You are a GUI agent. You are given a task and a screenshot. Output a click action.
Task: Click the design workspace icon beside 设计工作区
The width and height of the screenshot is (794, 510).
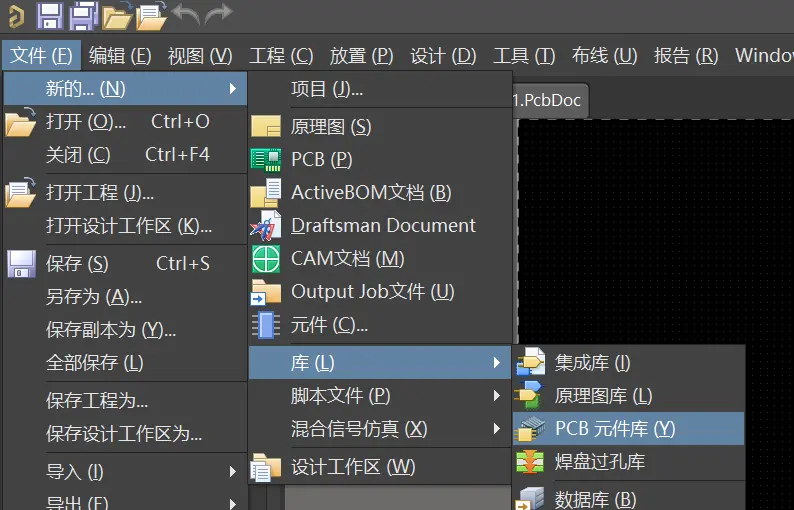[266, 466]
